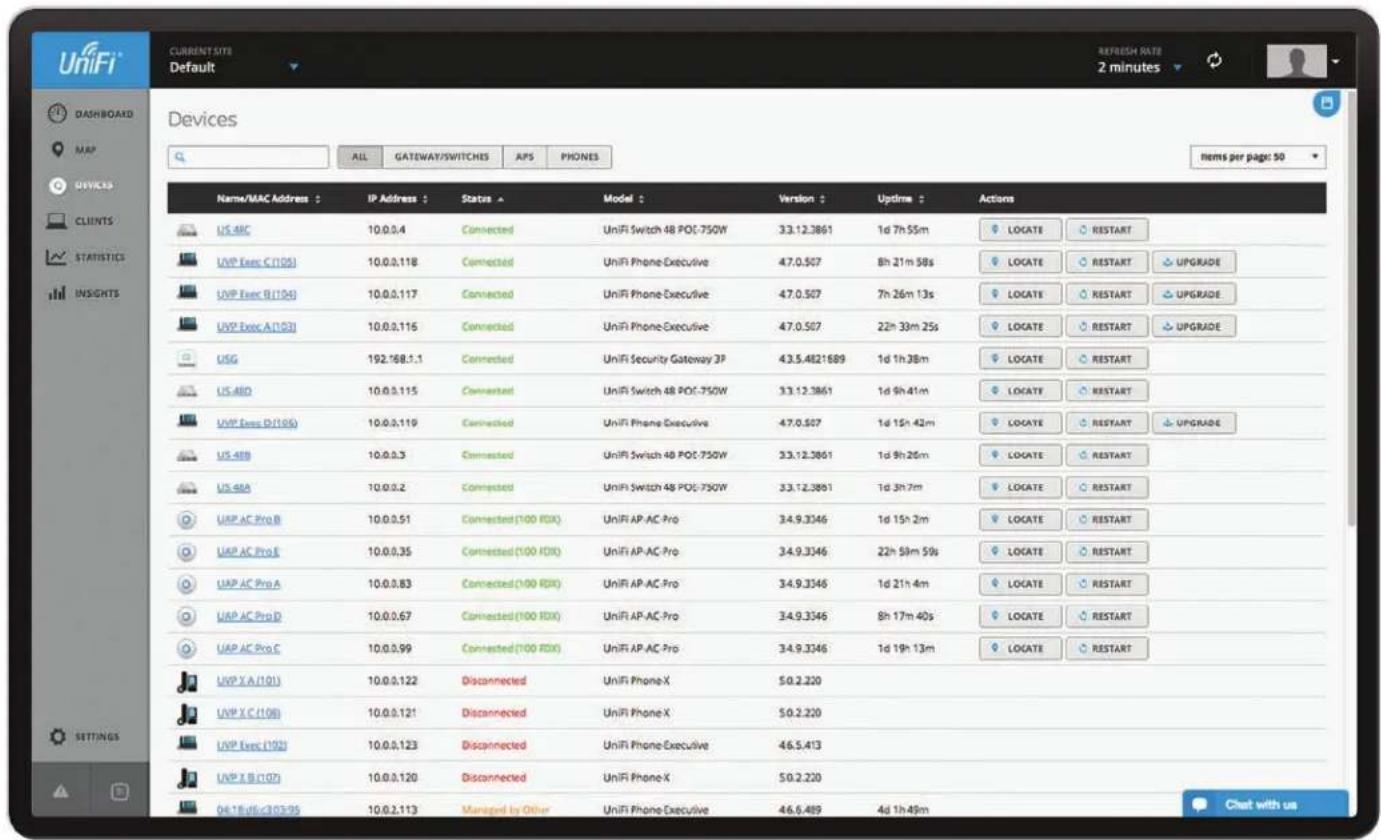This screenshot has width=1381, height=840.
Task: Click Locate for US 48C
Action: click(x=1019, y=231)
